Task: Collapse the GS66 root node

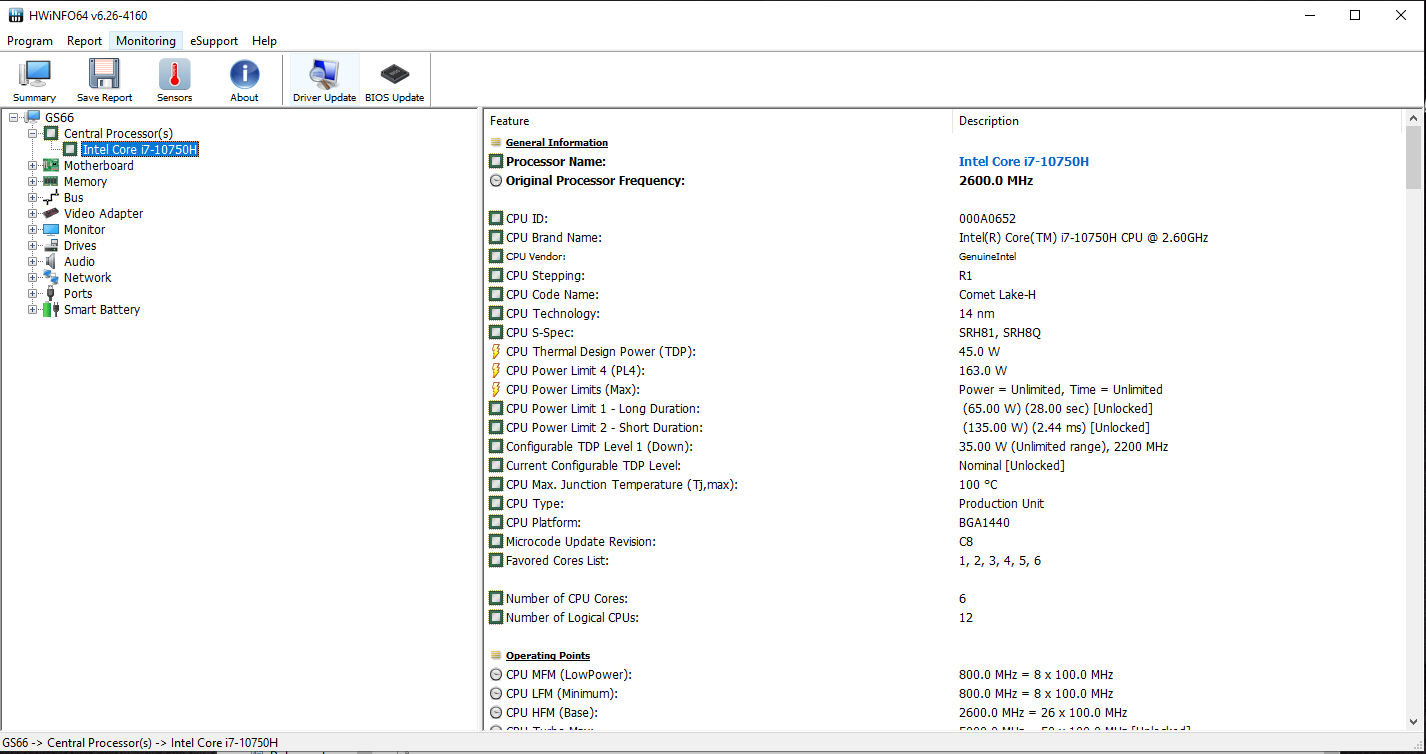Action: pyautogui.click(x=14, y=118)
